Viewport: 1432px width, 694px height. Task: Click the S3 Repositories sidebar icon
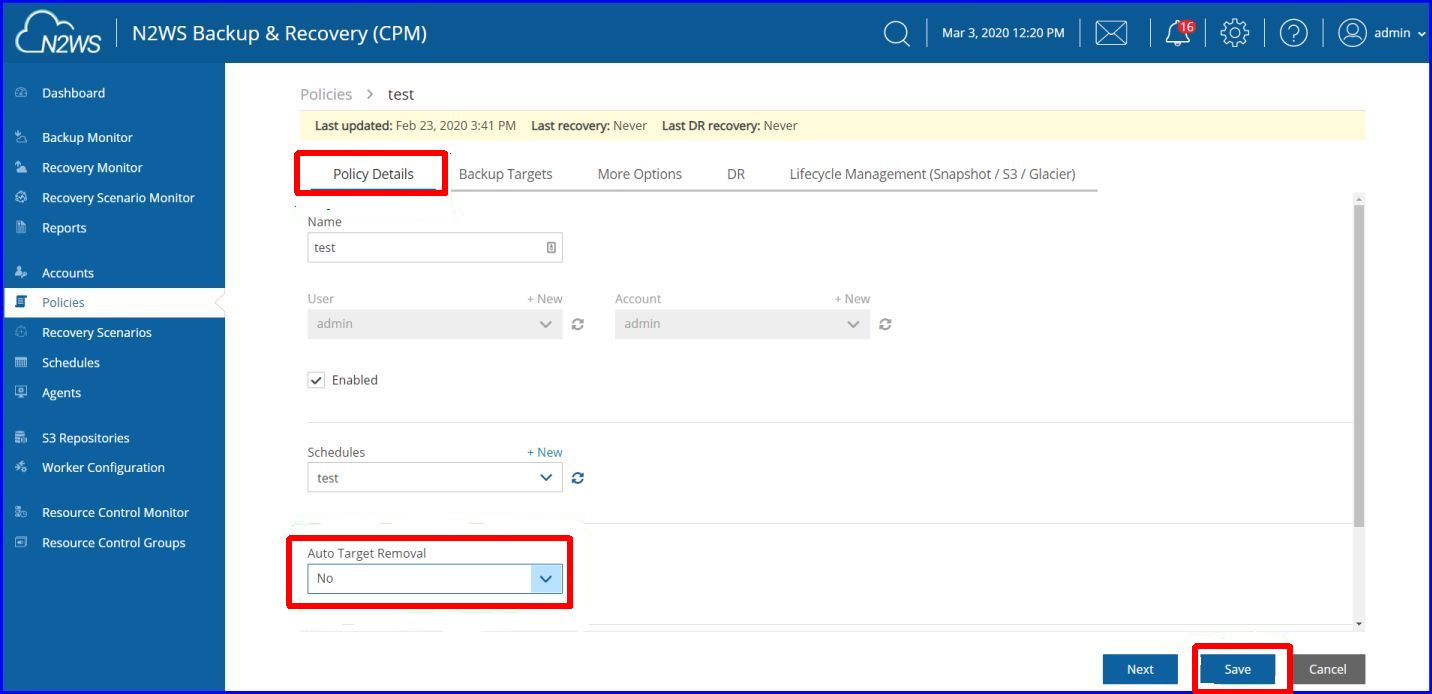(21, 437)
